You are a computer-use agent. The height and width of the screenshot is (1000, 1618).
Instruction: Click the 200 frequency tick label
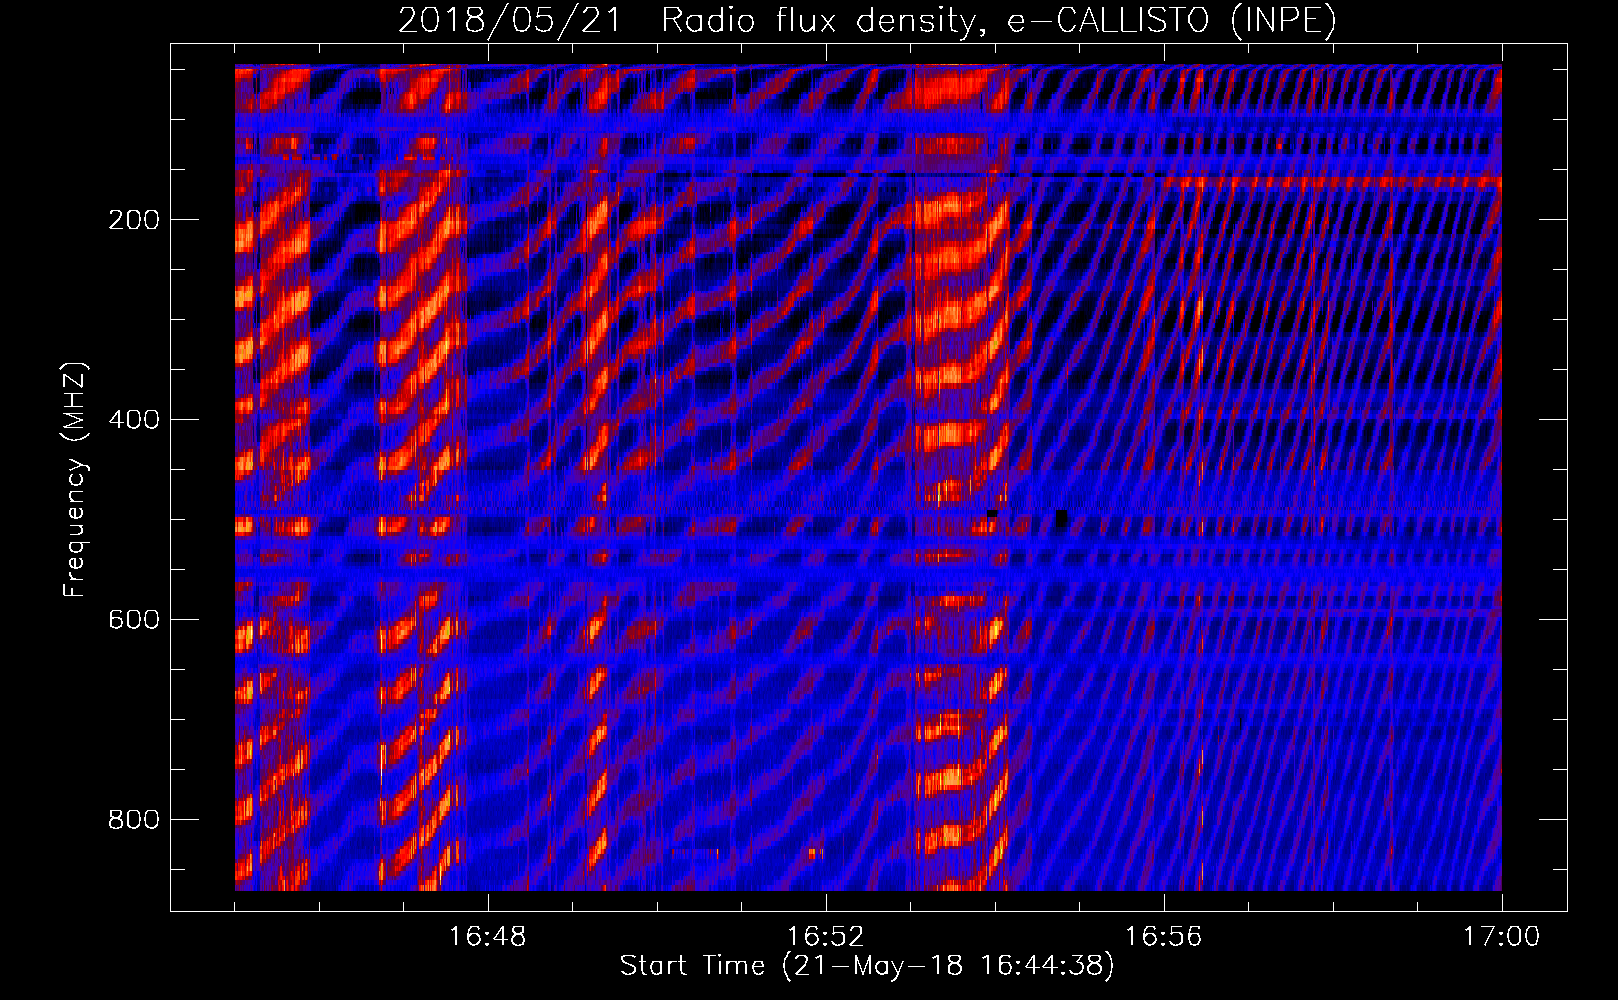(134, 220)
